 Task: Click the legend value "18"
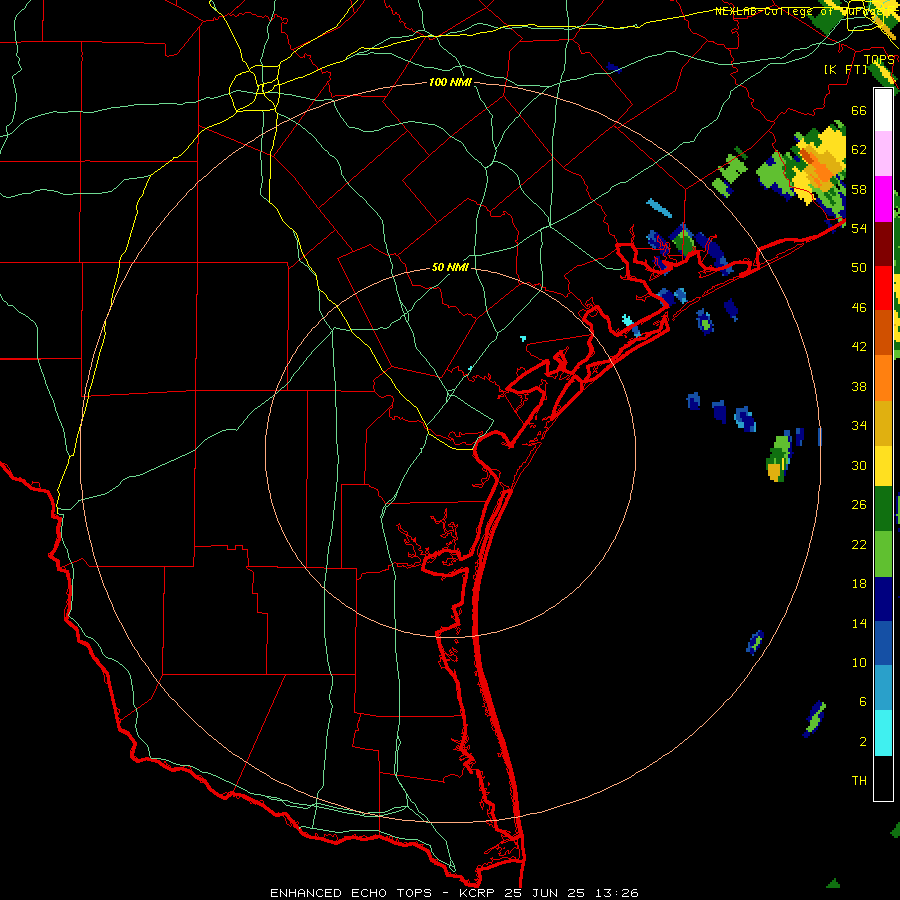point(859,584)
